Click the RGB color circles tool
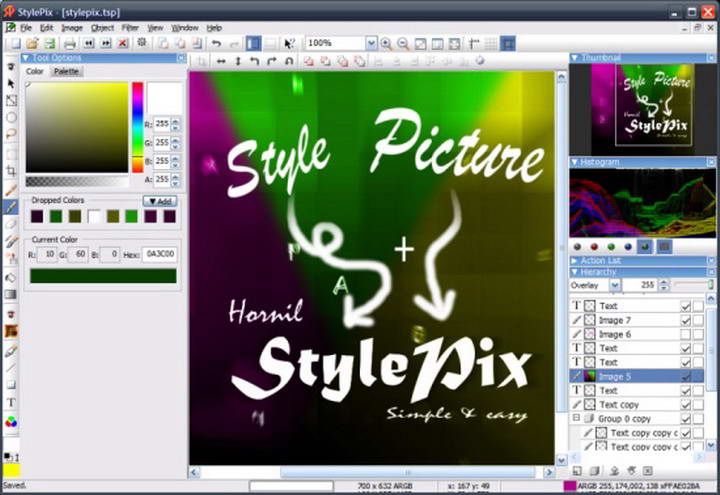Viewport: 720px width, 495px height. pyautogui.click(x=11, y=422)
